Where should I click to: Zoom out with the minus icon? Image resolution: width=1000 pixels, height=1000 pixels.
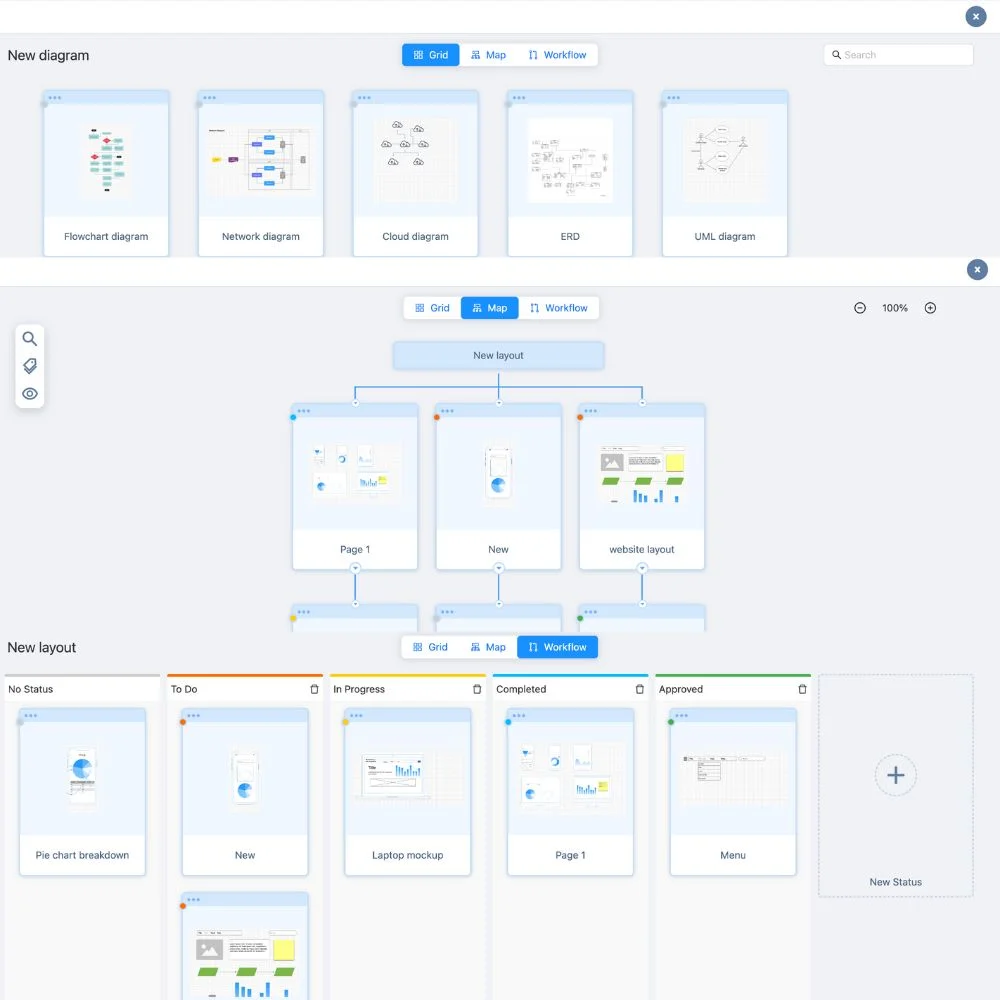coord(860,308)
